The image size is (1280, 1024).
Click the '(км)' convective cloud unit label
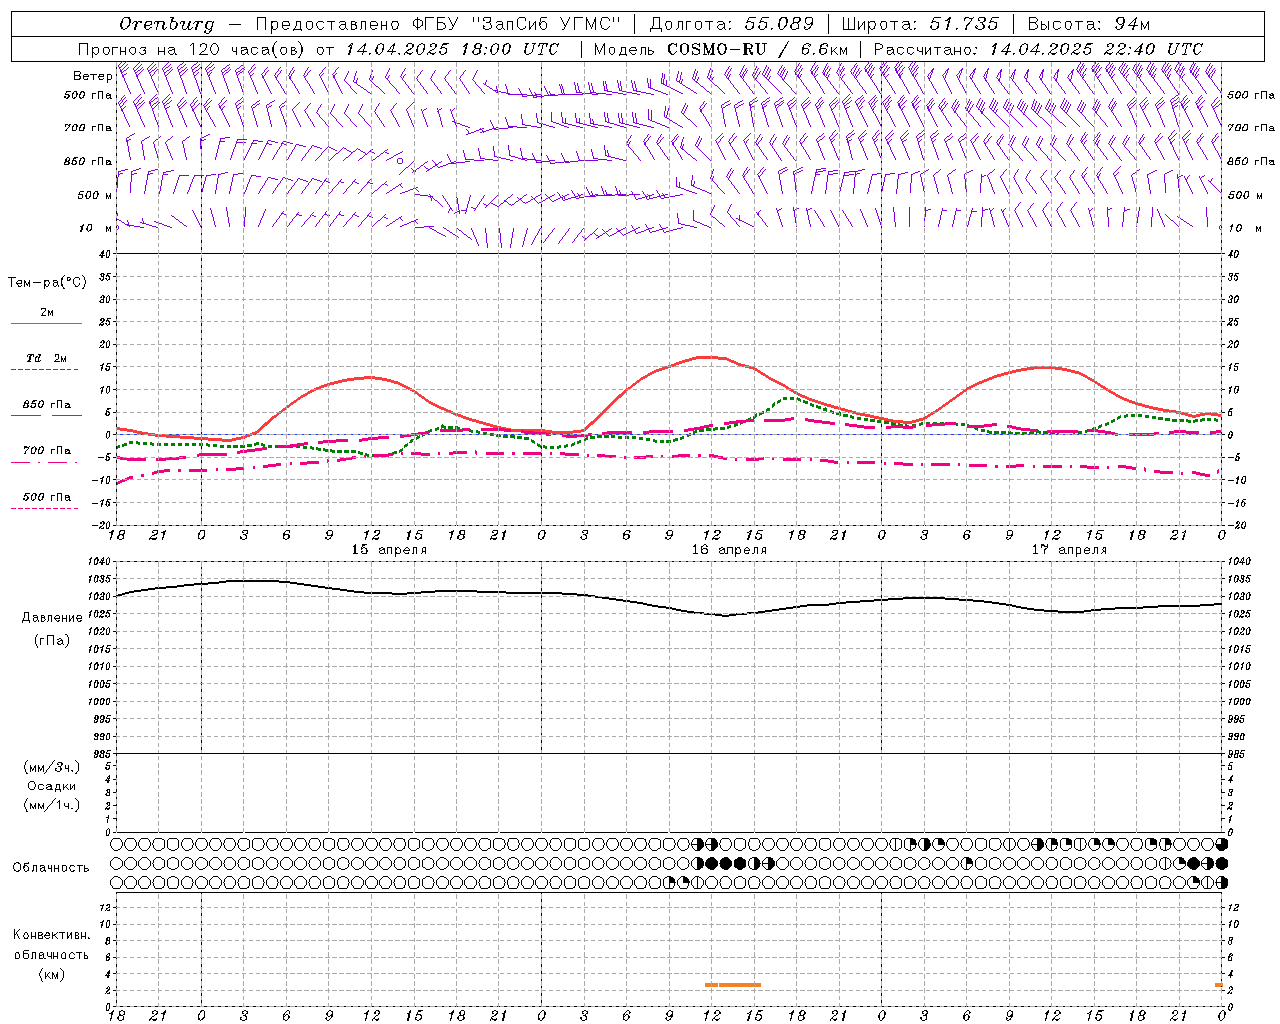point(52,974)
